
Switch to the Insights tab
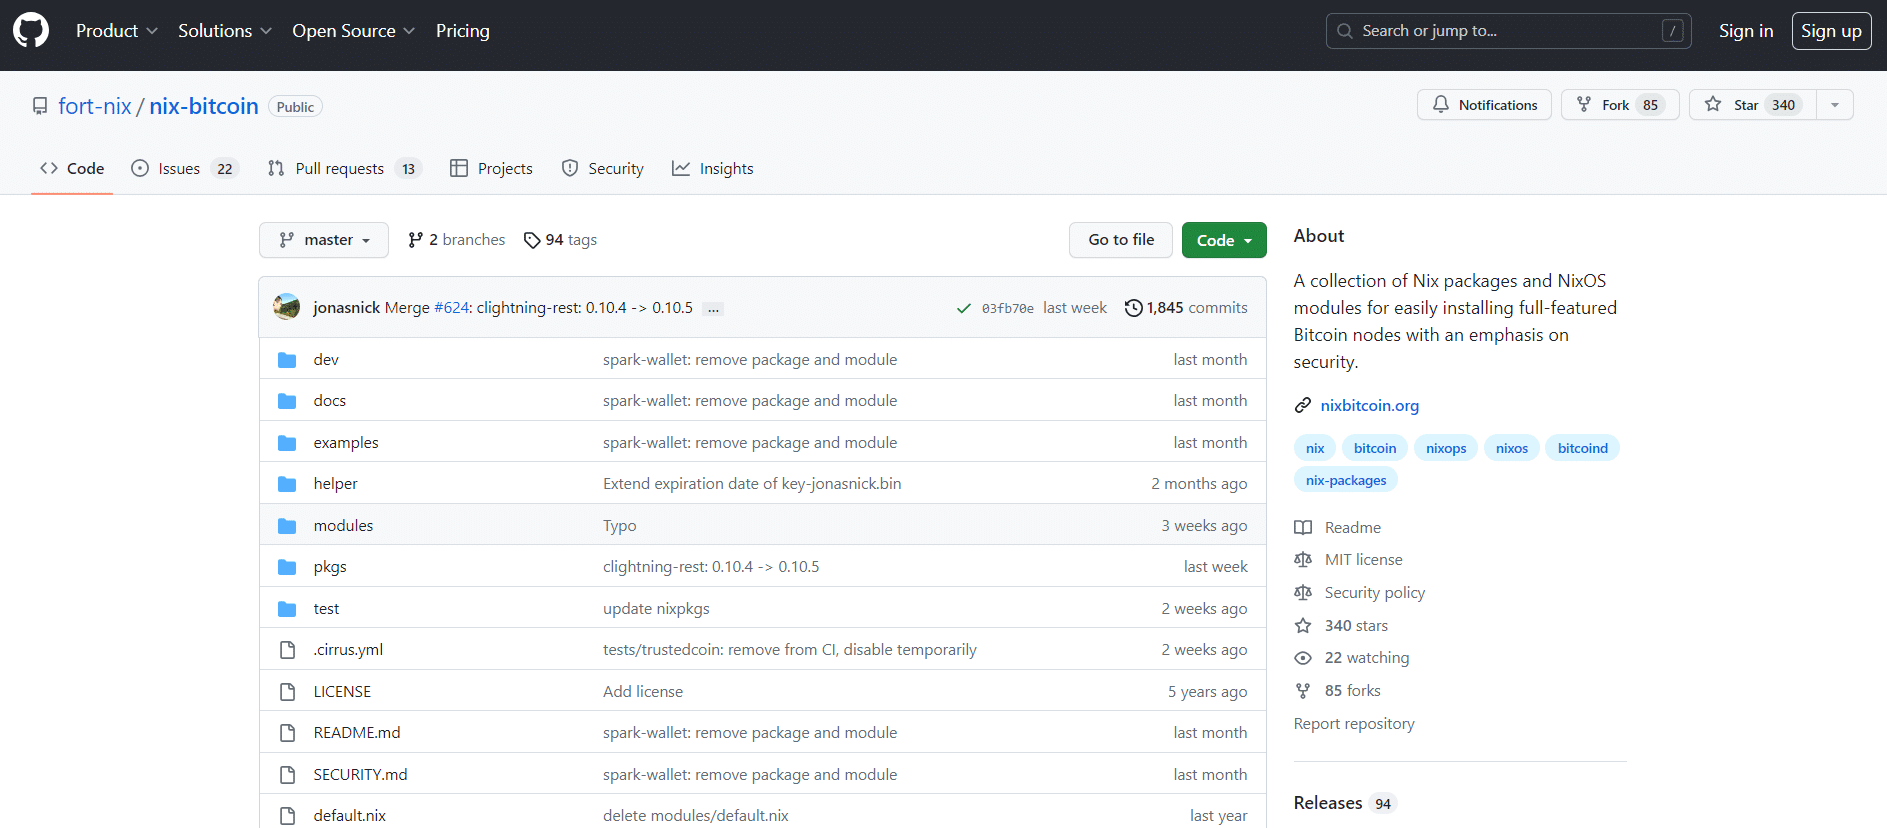713,169
